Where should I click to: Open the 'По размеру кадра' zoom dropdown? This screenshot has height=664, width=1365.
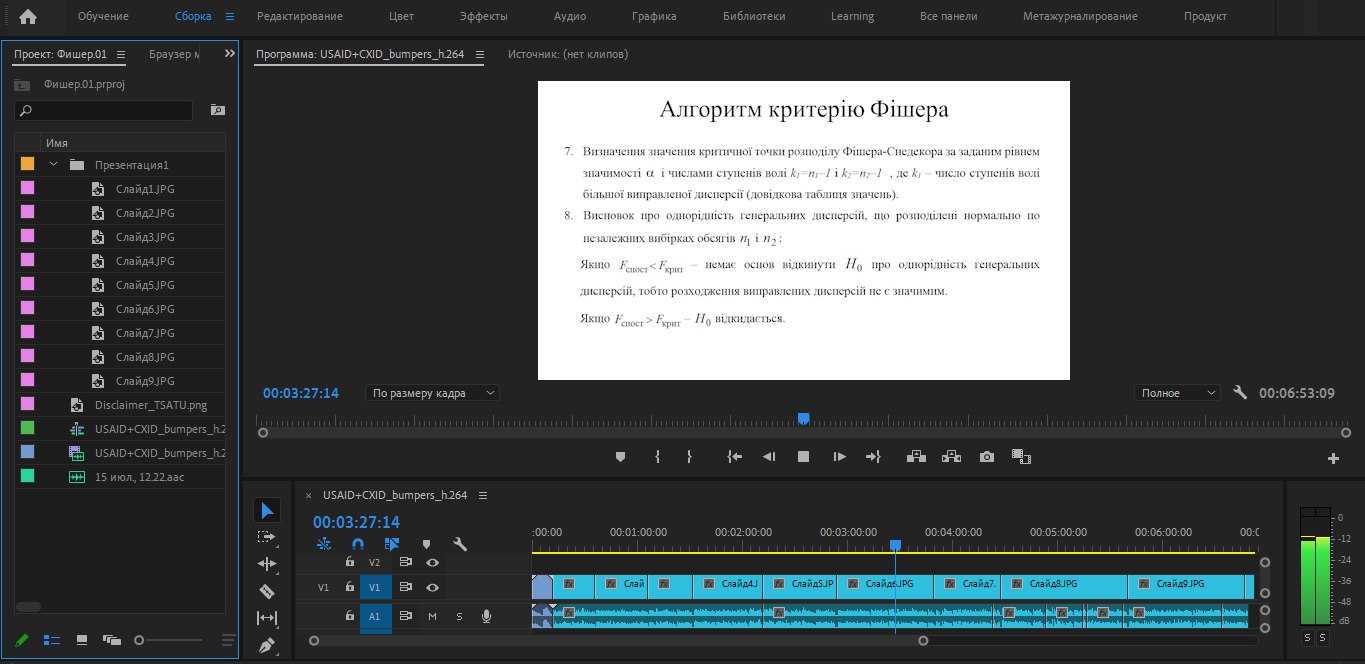coord(432,393)
